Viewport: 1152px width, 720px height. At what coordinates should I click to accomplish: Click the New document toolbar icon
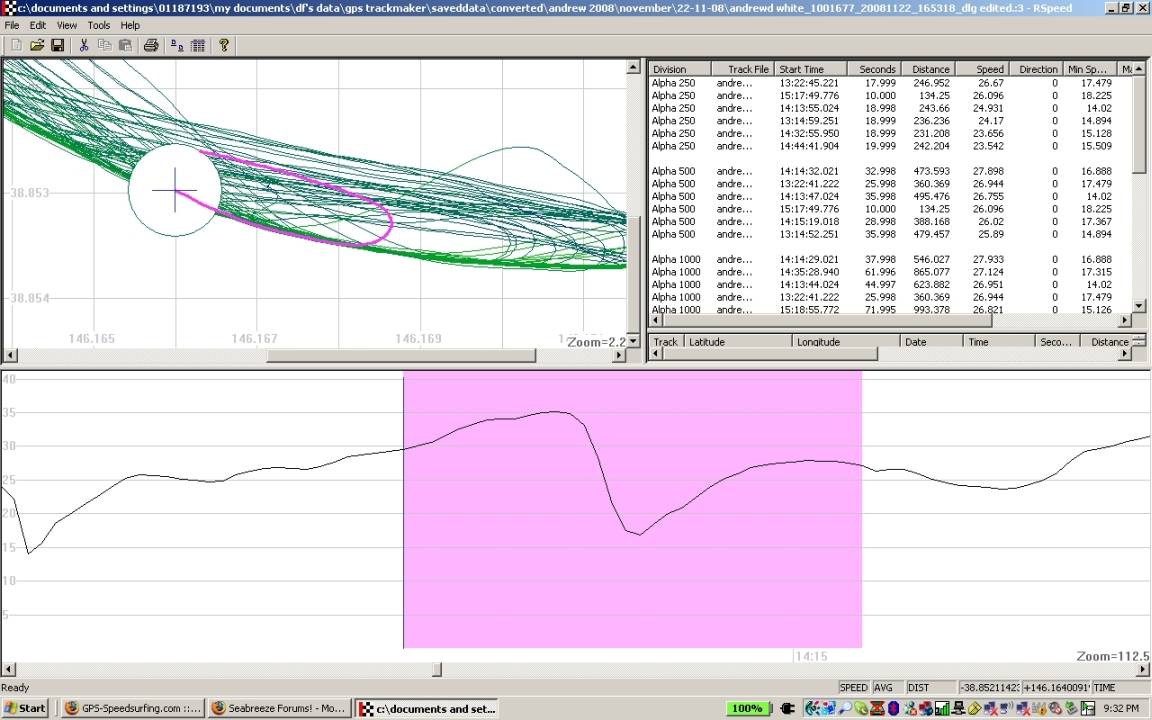click(16, 45)
